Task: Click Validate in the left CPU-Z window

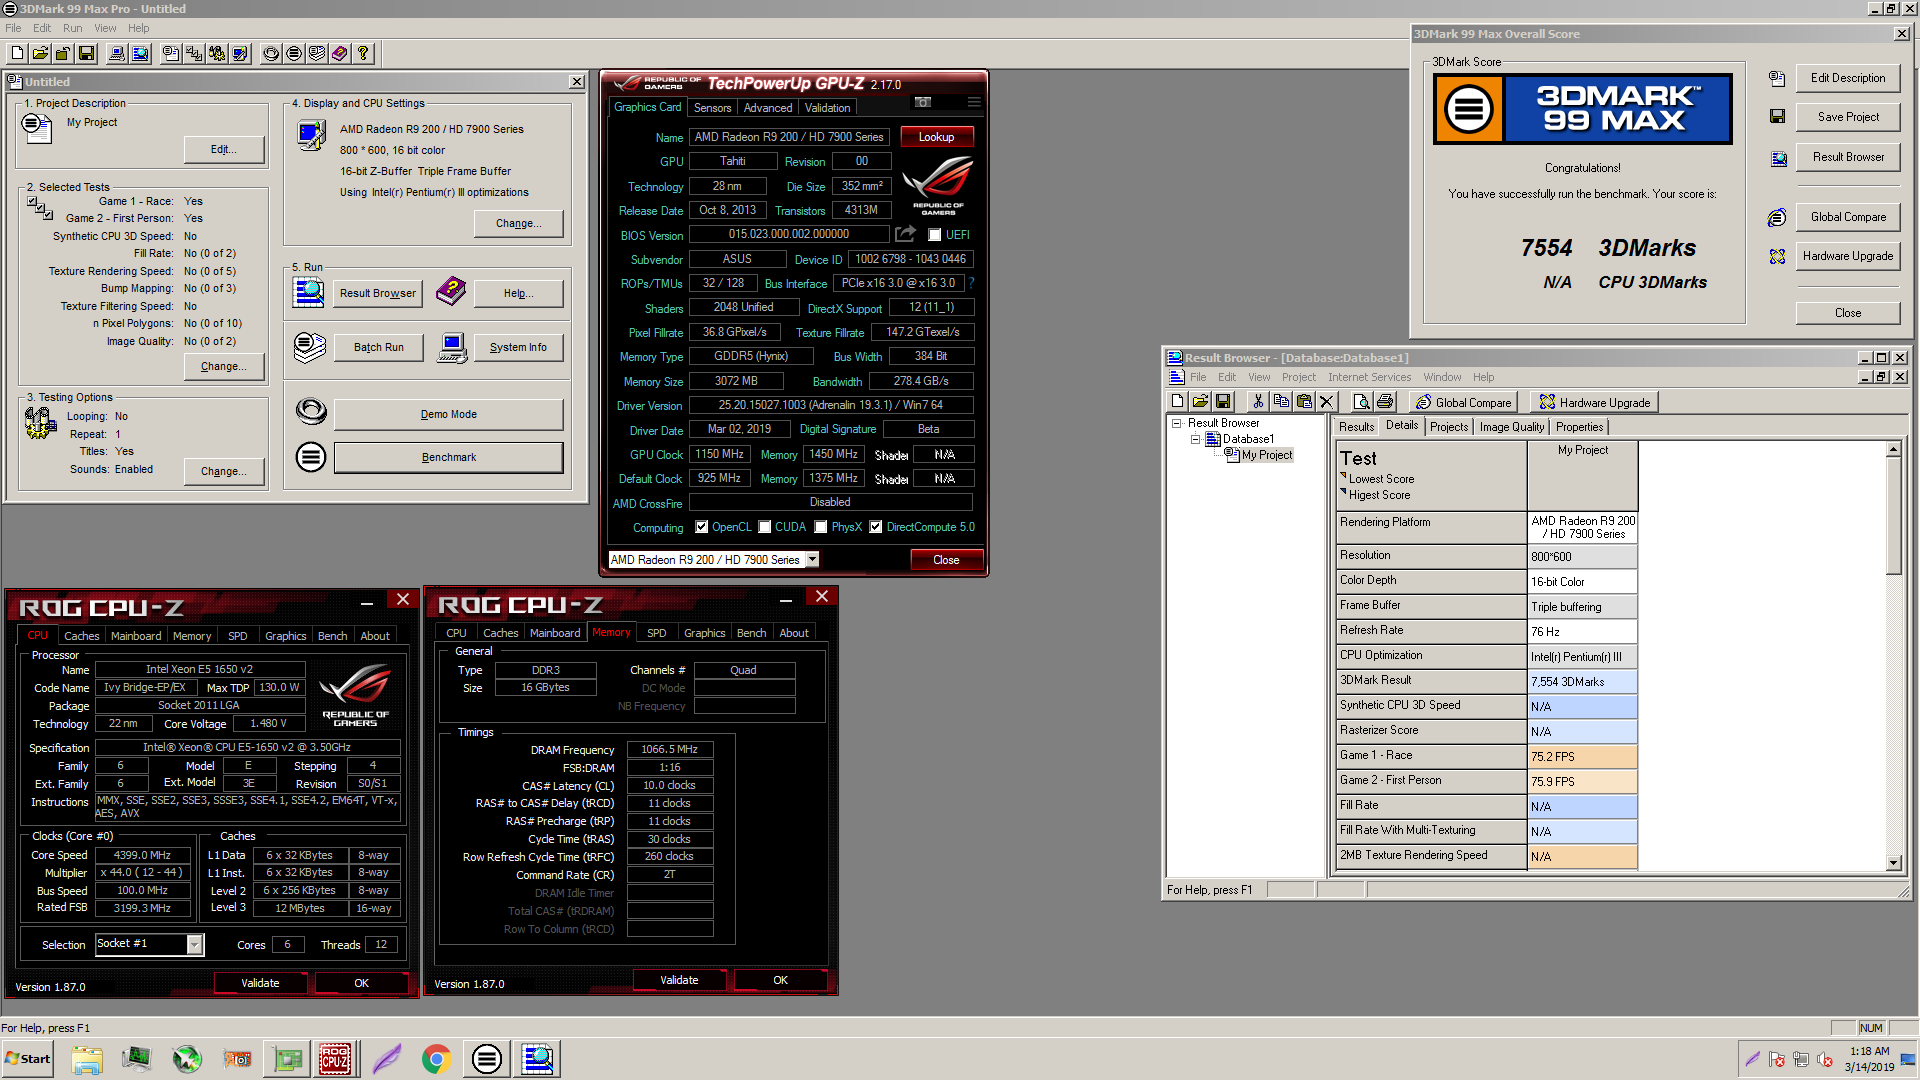Action: point(260,983)
